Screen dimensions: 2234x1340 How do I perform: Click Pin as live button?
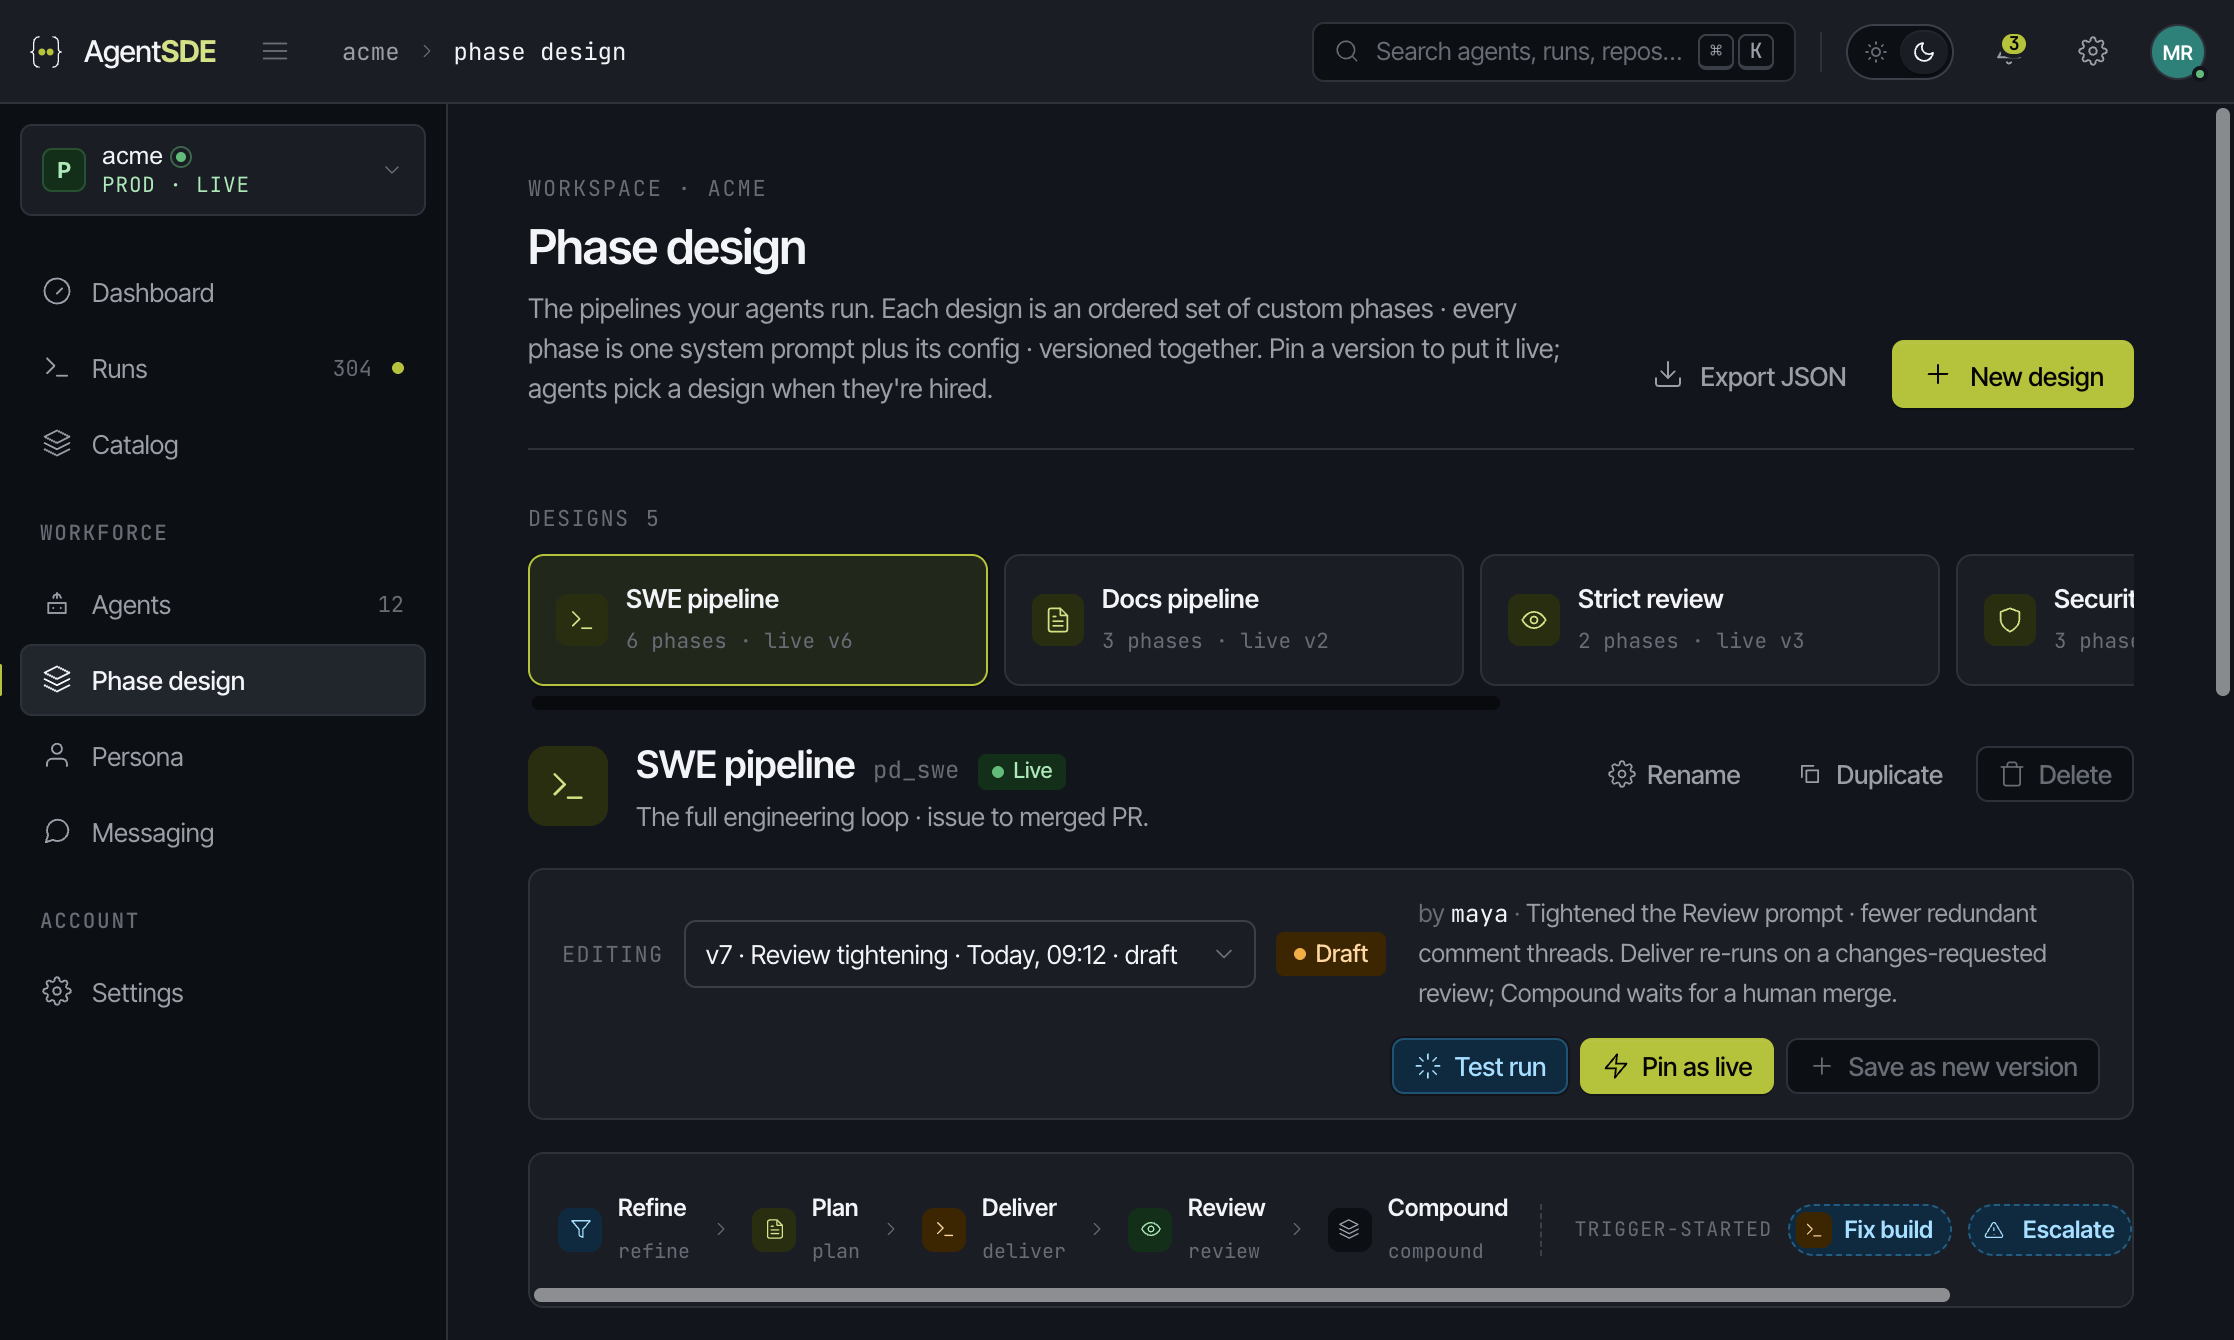(x=1677, y=1066)
